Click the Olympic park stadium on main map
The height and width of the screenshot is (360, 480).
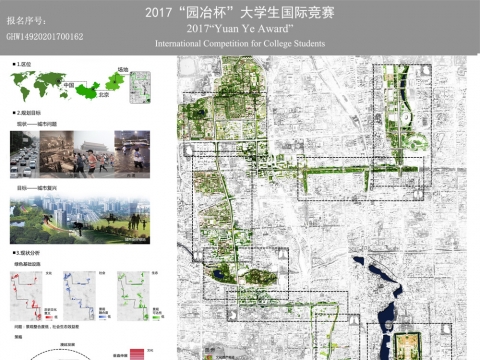(406, 118)
